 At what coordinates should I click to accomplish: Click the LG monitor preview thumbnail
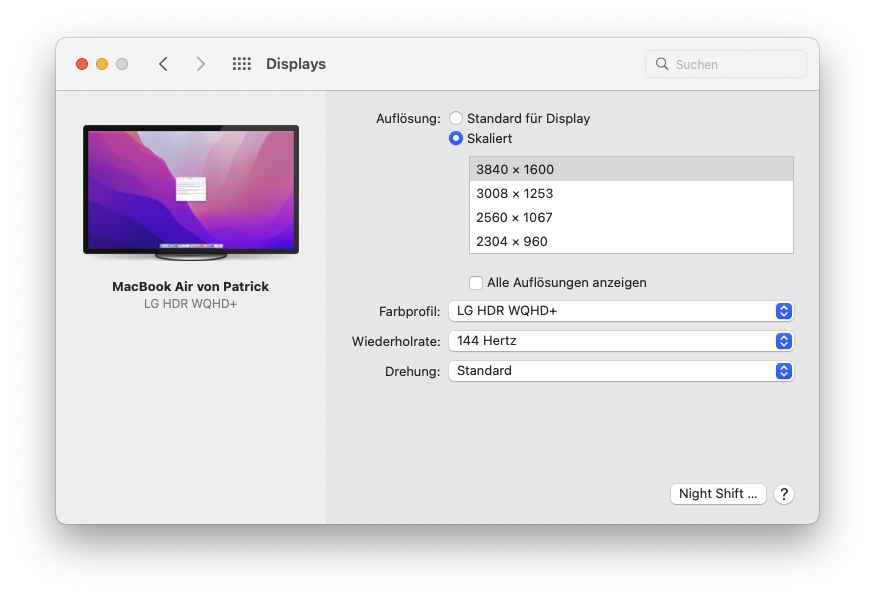(x=191, y=192)
